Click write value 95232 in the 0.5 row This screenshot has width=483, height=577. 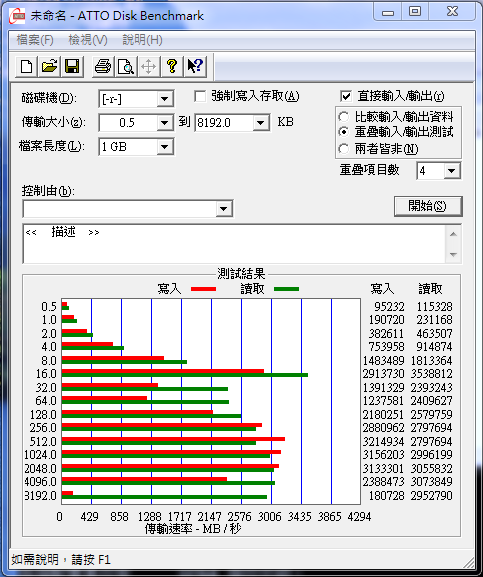(x=389, y=307)
